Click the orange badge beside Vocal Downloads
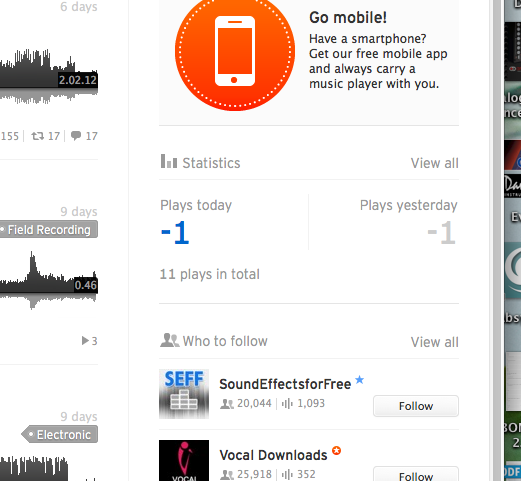The width and height of the screenshot is (521, 481). [x=337, y=451]
